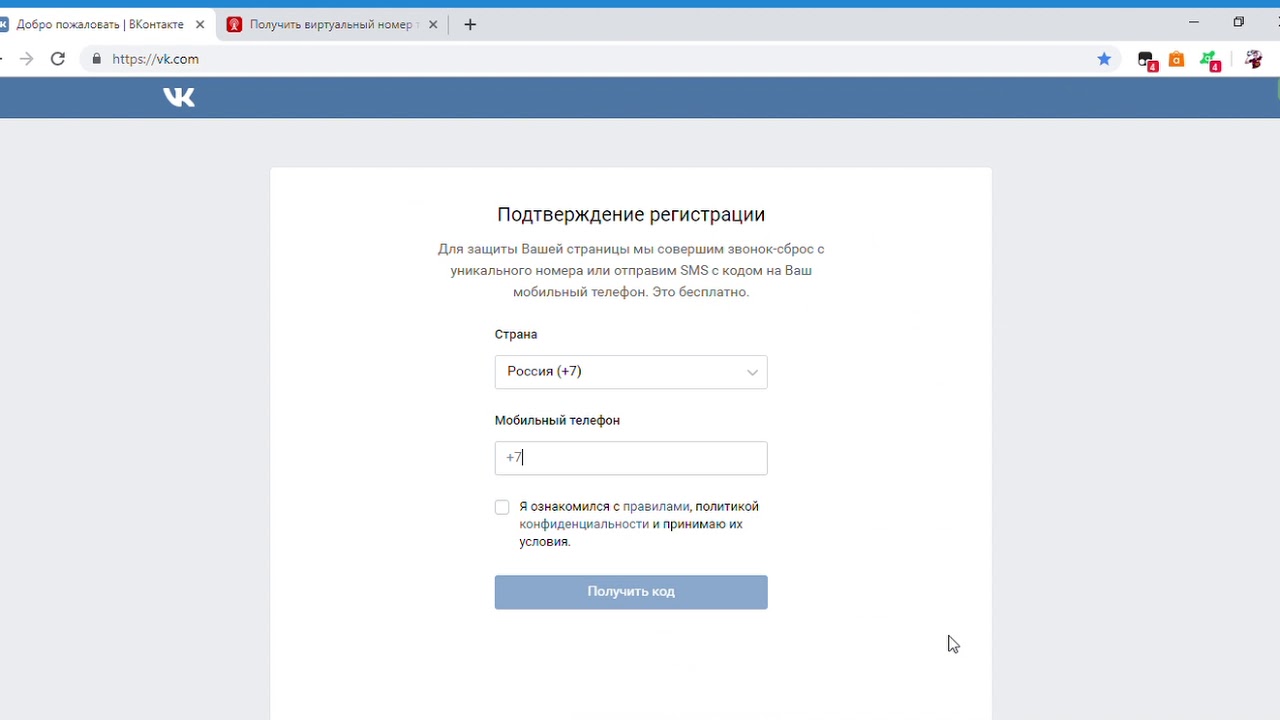Image resolution: width=1280 pixels, height=720 pixels.
Task: Switch to Получить виртуальный номер tab
Action: tap(331, 25)
